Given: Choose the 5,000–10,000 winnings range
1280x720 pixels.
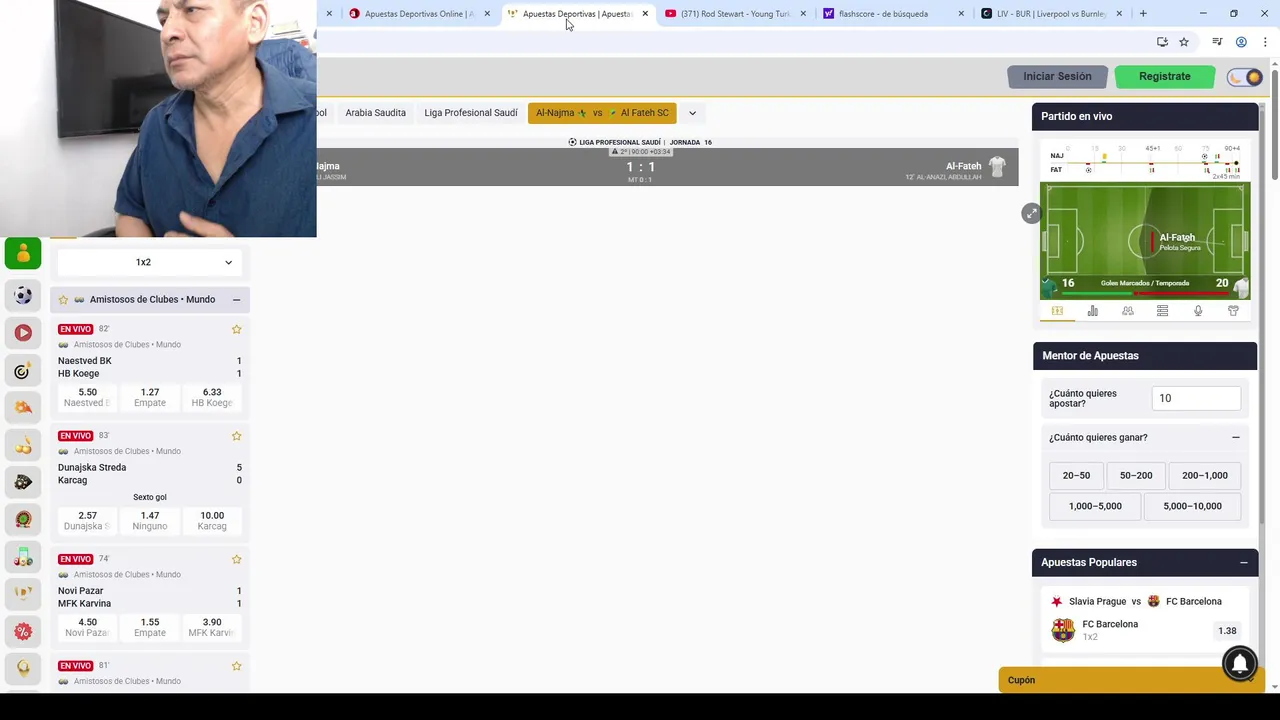Looking at the screenshot, I should (x=1192, y=506).
